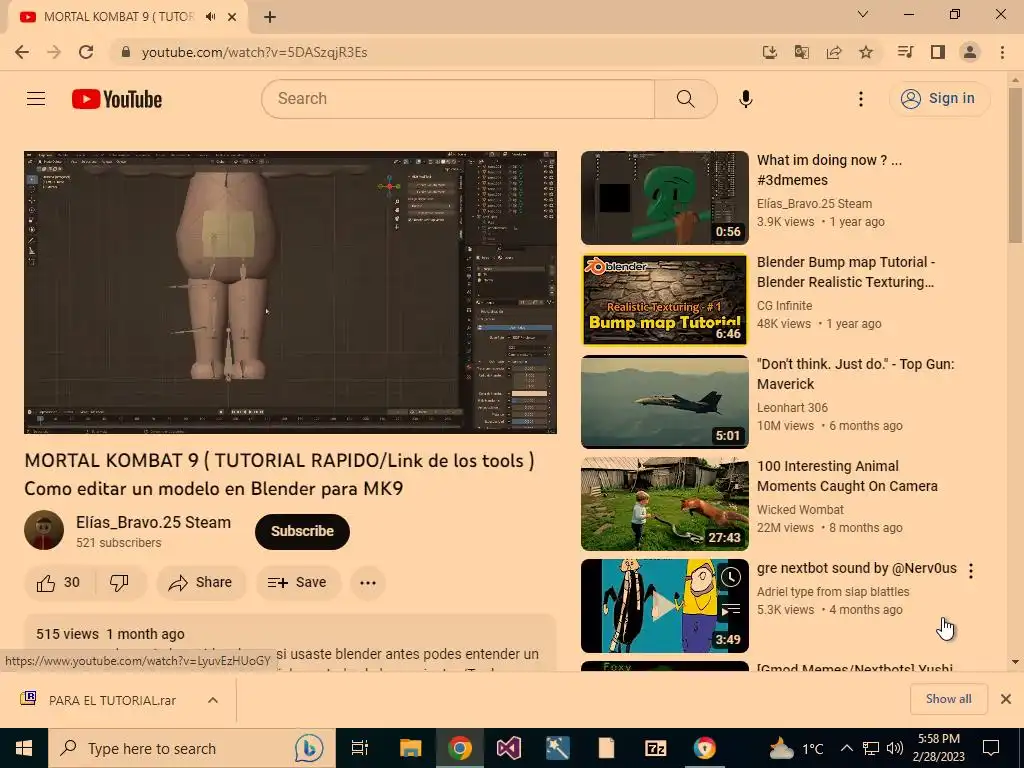Start voice search with the microphone

click(746, 99)
